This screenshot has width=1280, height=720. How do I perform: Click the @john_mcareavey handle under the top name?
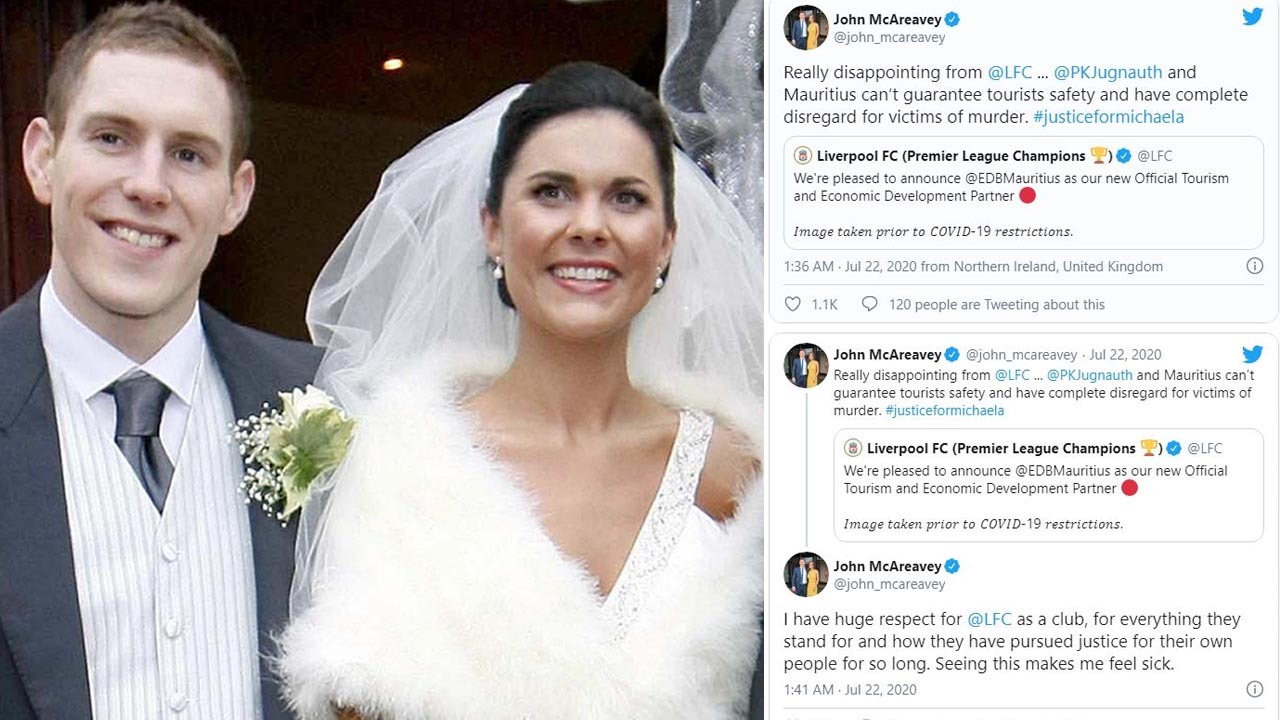[x=889, y=38]
